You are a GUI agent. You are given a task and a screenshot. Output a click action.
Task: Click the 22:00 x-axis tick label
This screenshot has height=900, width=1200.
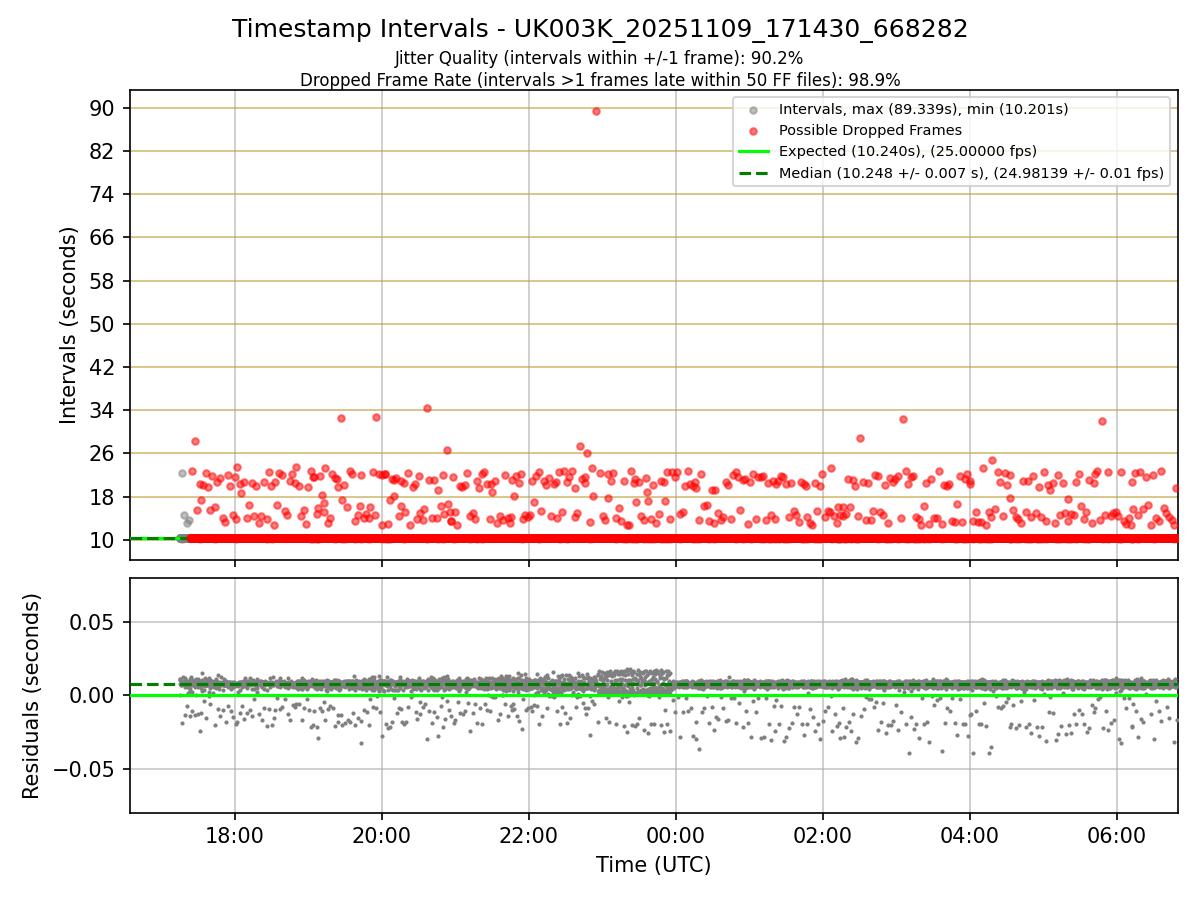[x=529, y=834]
